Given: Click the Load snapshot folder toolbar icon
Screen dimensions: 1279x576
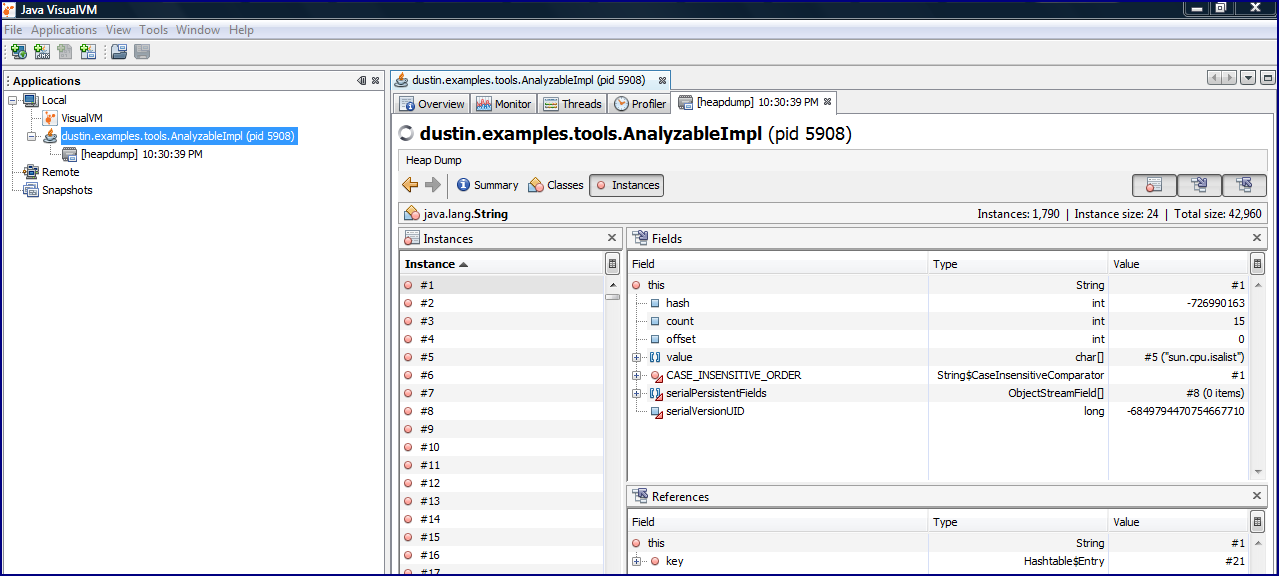Looking at the screenshot, I should tap(119, 52).
